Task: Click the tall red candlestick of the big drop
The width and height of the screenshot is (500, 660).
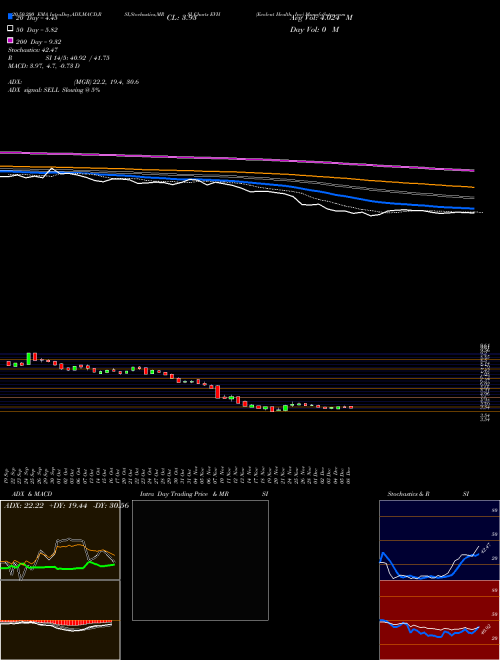Action: tap(218, 391)
